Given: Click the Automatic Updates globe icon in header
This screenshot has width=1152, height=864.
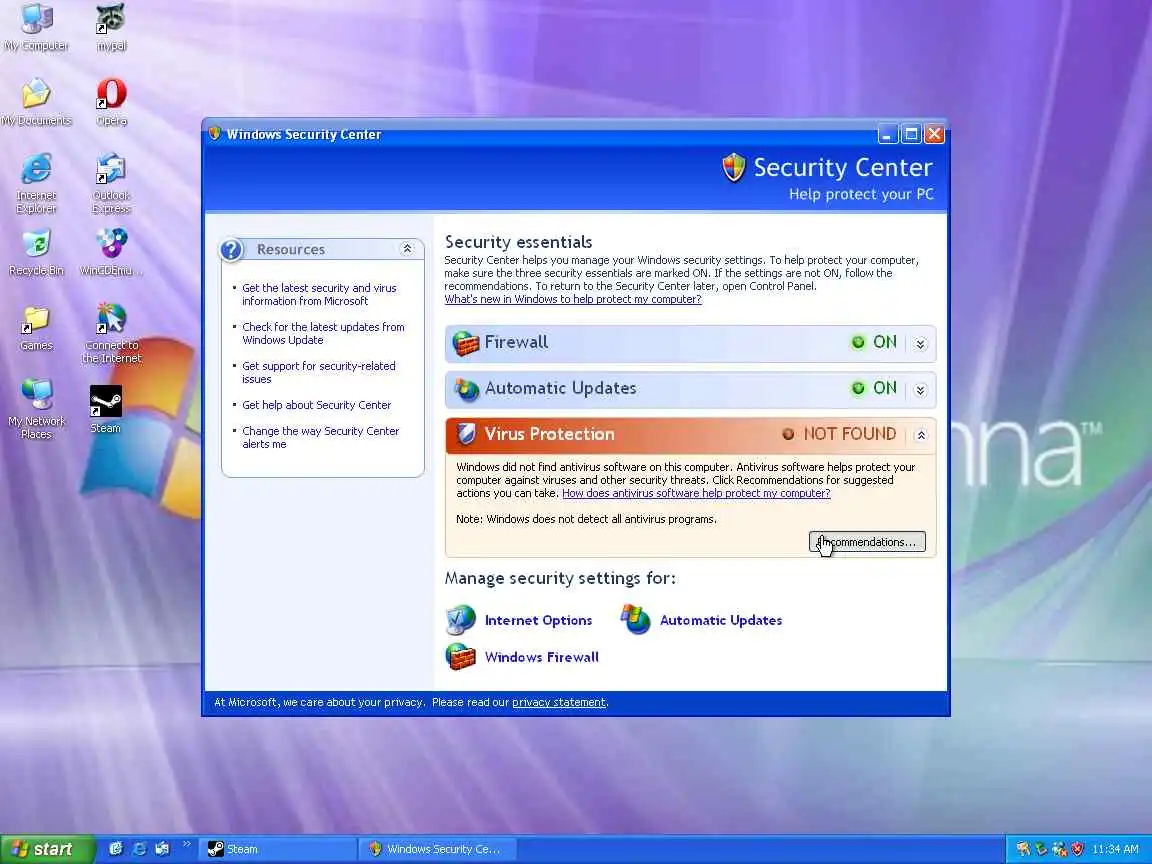Looking at the screenshot, I should (x=466, y=389).
